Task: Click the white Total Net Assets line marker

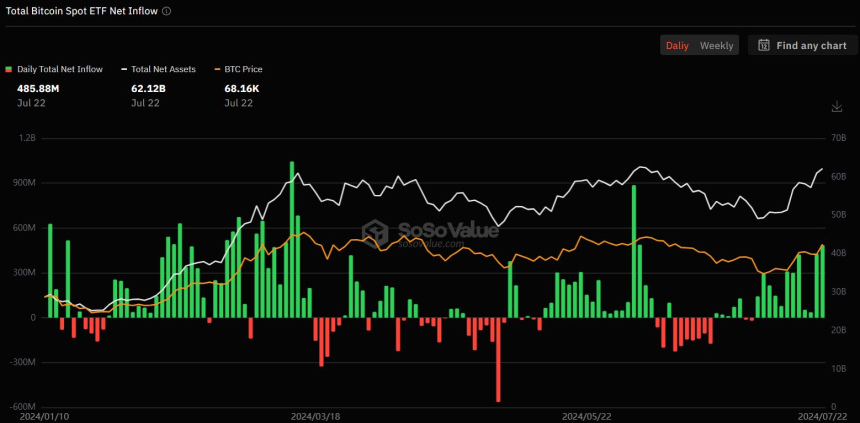Action: 124,69
